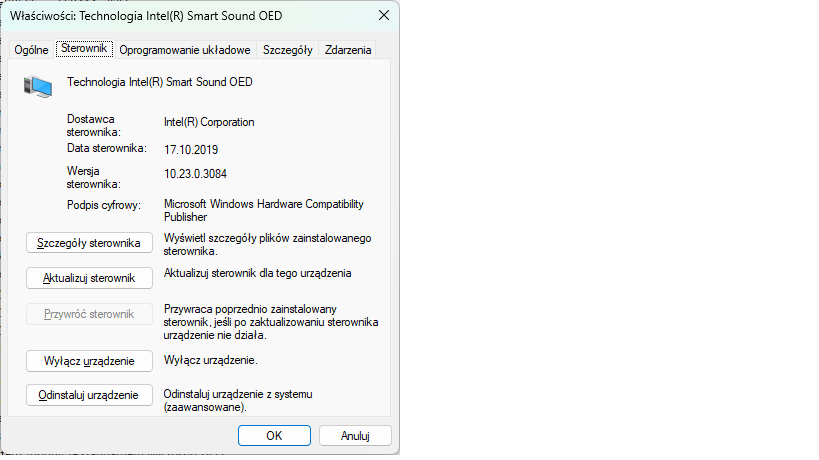
Task: Click the Intel(R) Corporation provider text
Action: (x=209, y=122)
